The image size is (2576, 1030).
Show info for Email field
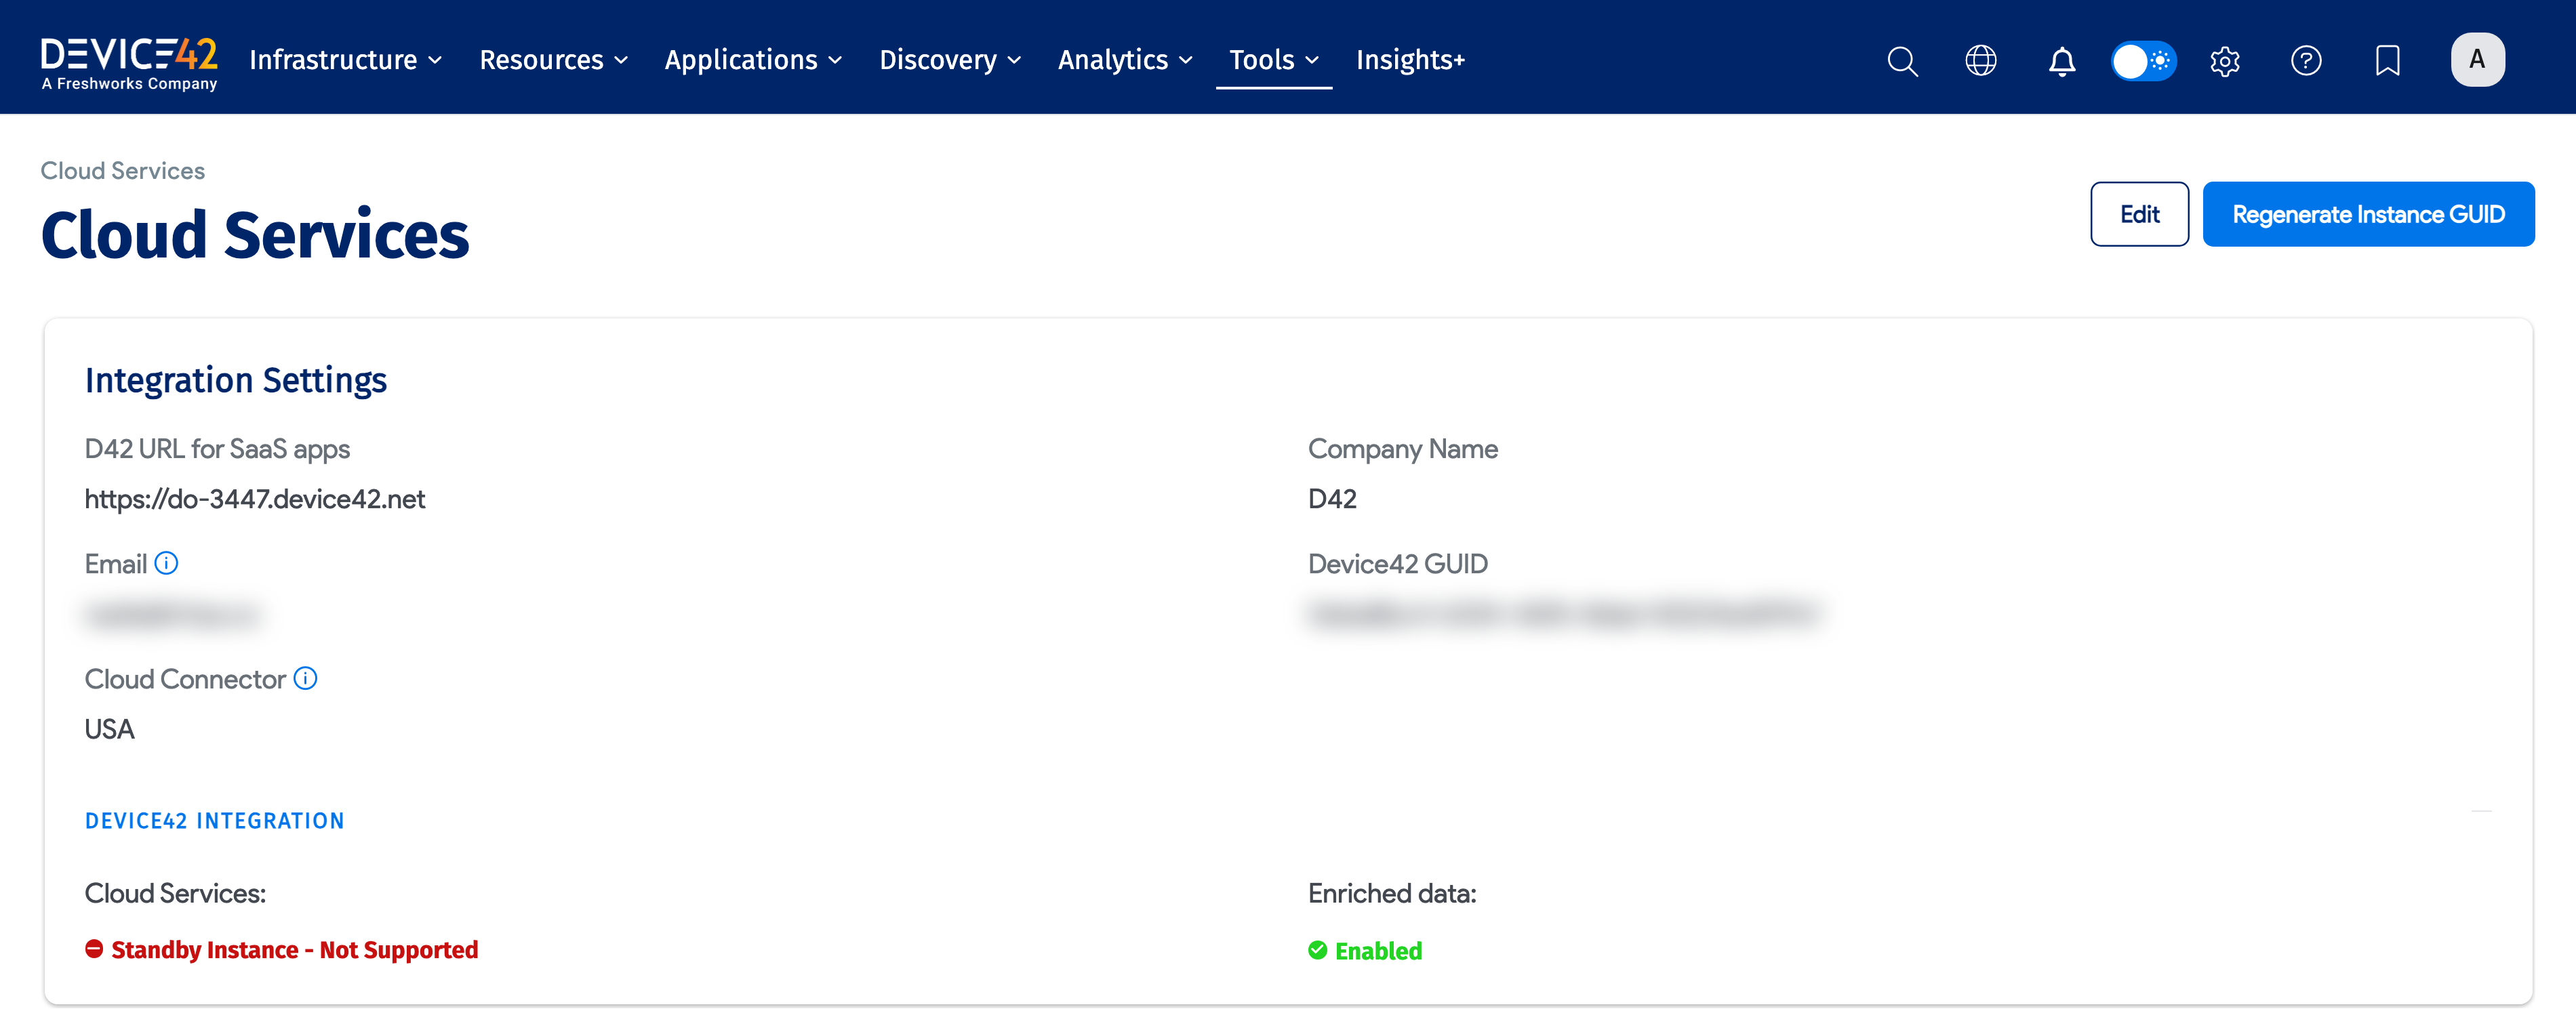coord(167,563)
